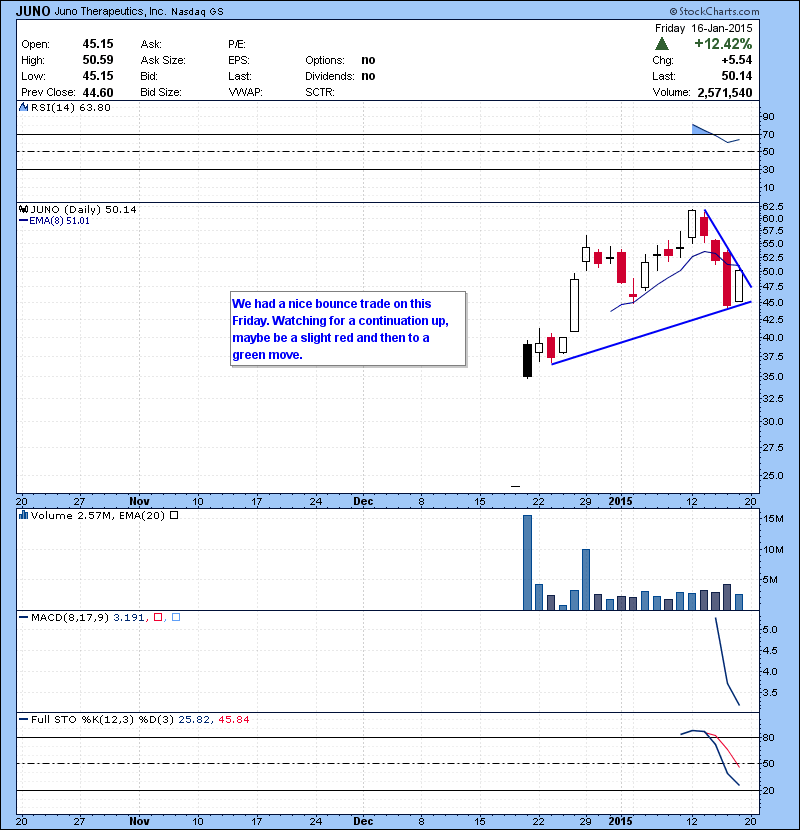The width and height of the screenshot is (800, 830).
Task: Click the green up-arrow change indicator
Action: click(662, 44)
